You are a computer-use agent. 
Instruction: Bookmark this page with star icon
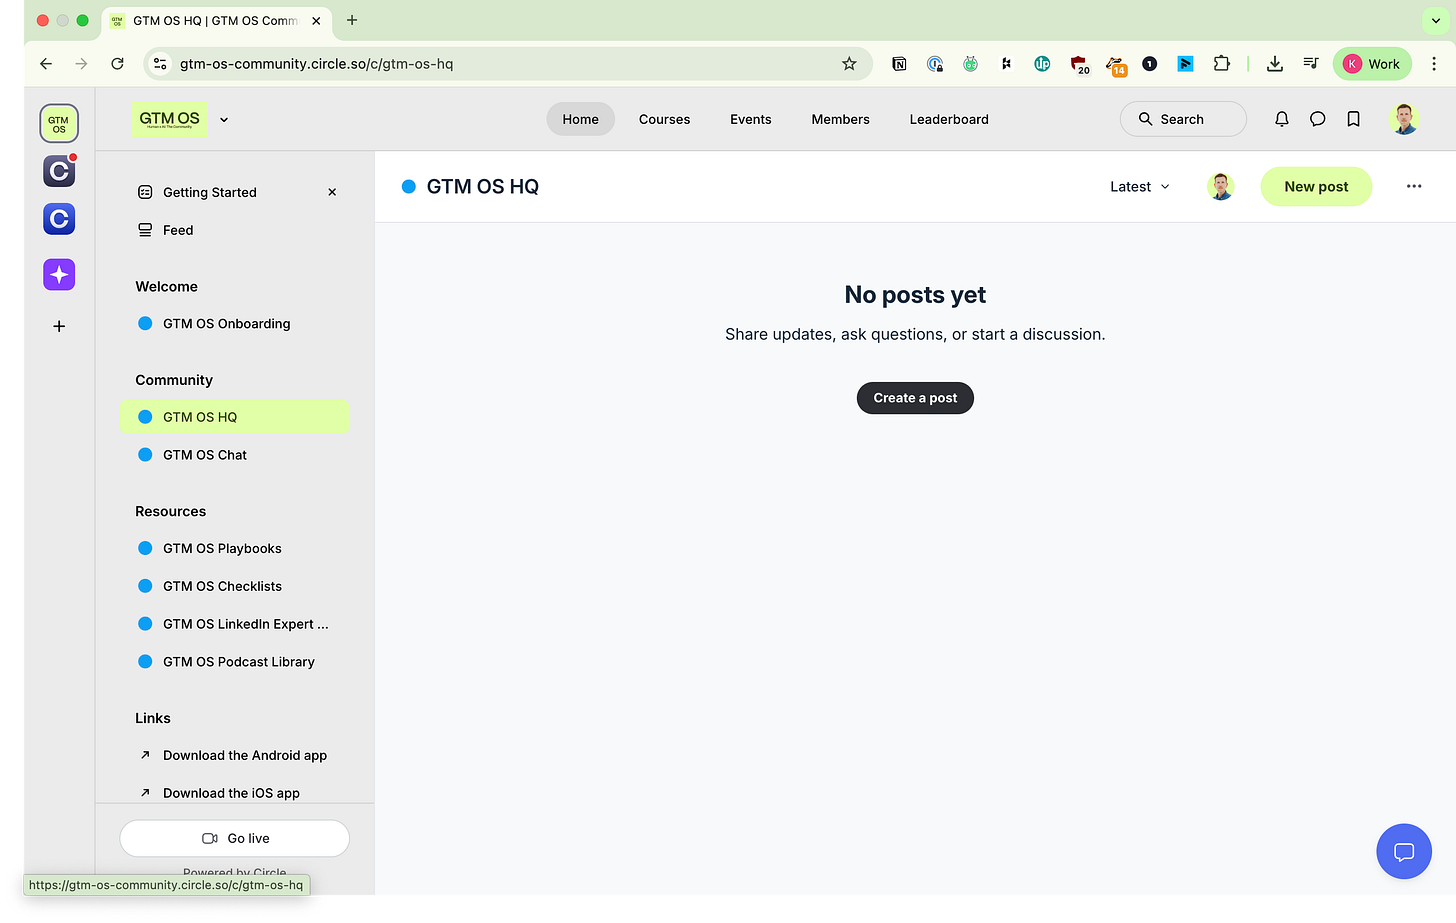click(x=849, y=64)
